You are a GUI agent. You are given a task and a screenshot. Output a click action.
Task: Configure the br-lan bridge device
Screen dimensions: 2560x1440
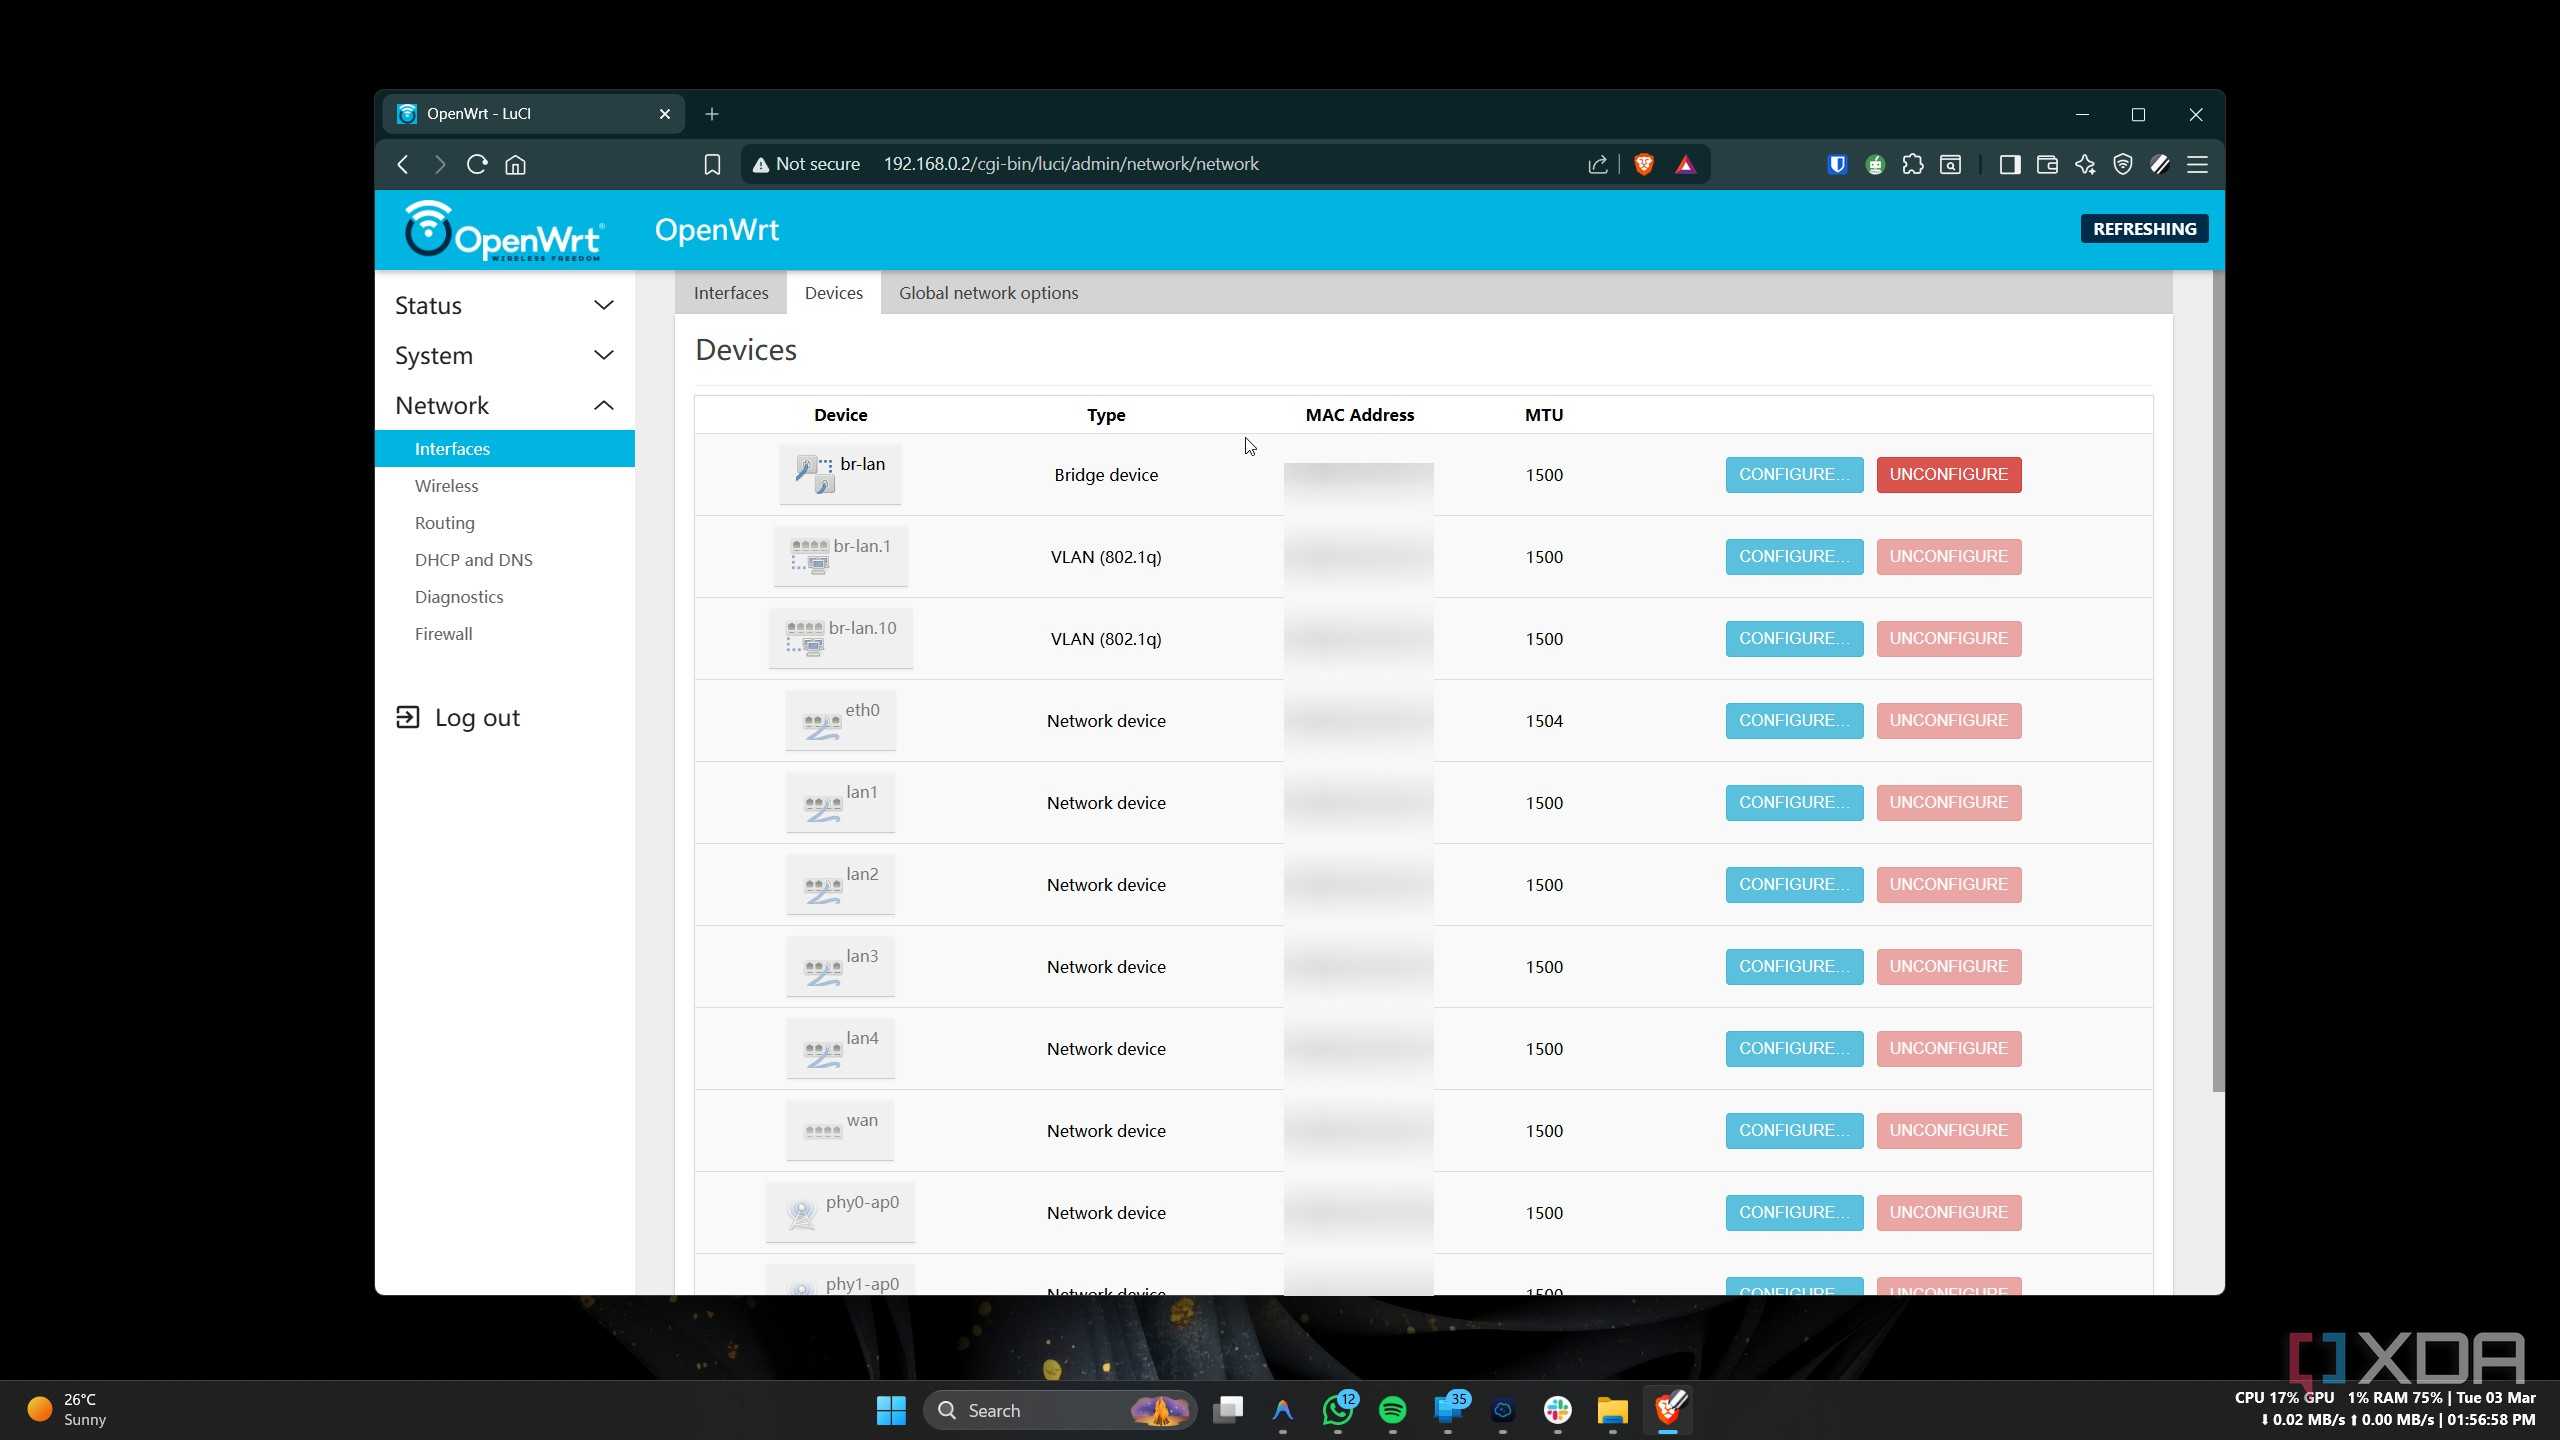tap(1794, 475)
